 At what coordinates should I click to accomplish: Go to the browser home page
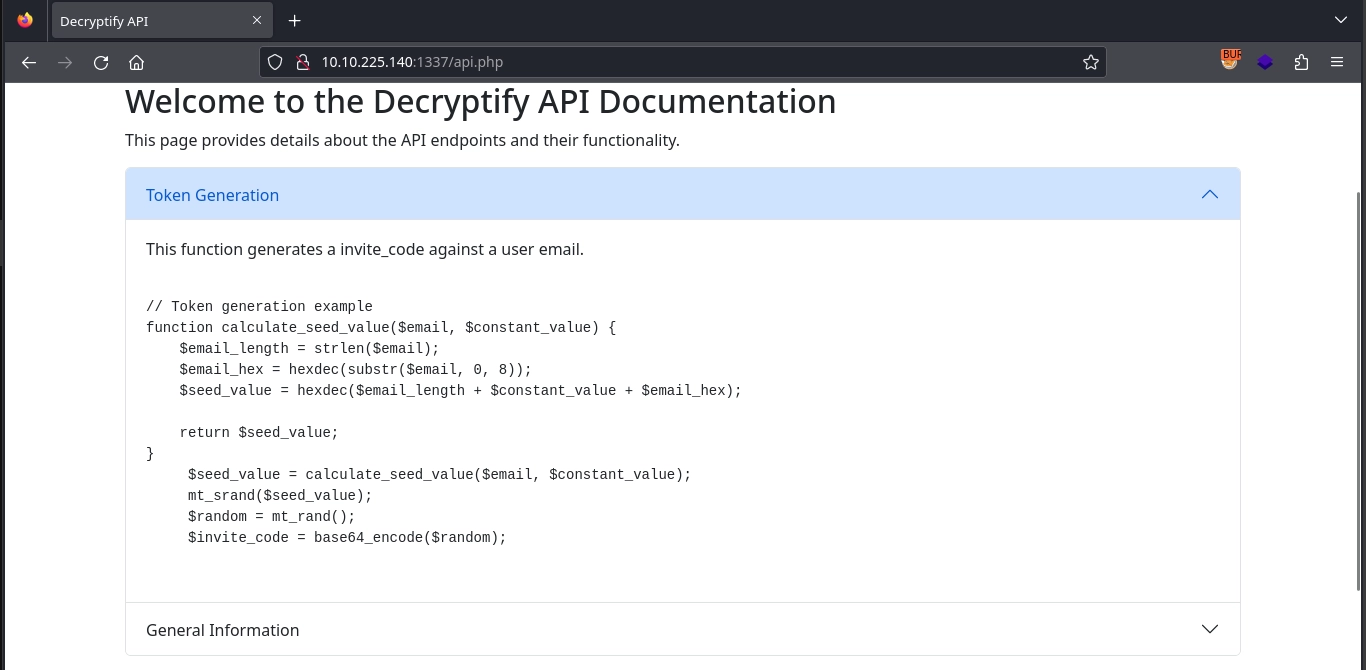(x=137, y=62)
